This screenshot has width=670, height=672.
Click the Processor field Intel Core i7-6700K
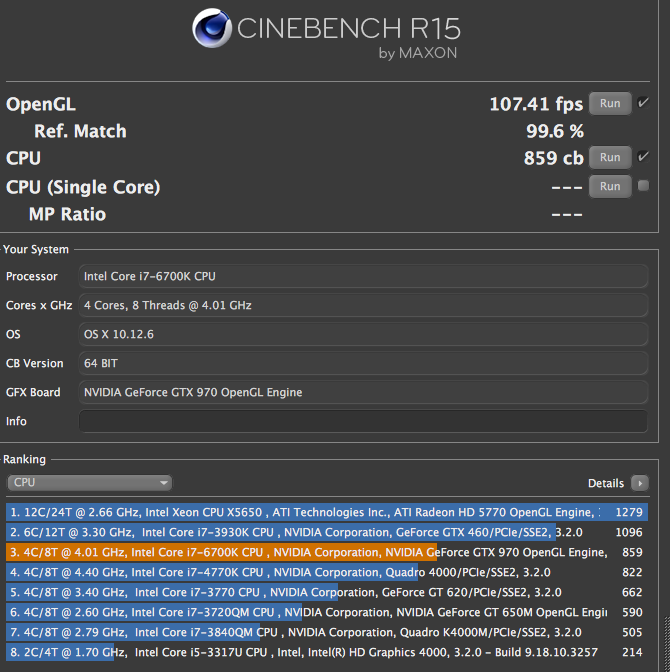point(363,276)
